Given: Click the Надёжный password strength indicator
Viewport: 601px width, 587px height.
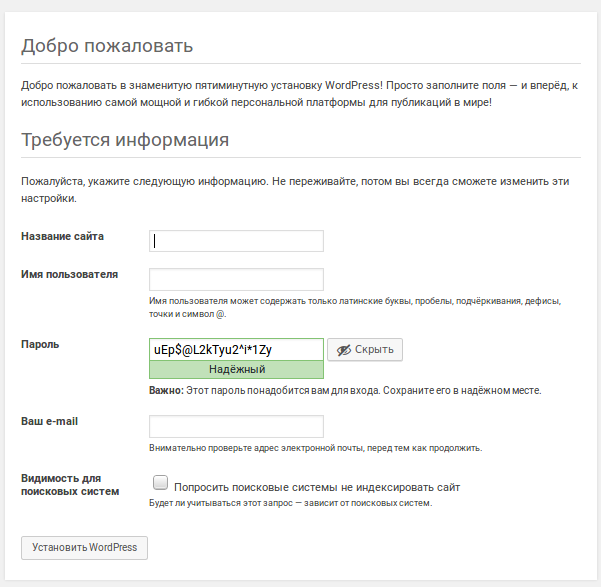Looking at the screenshot, I should (x=236, y=369).
